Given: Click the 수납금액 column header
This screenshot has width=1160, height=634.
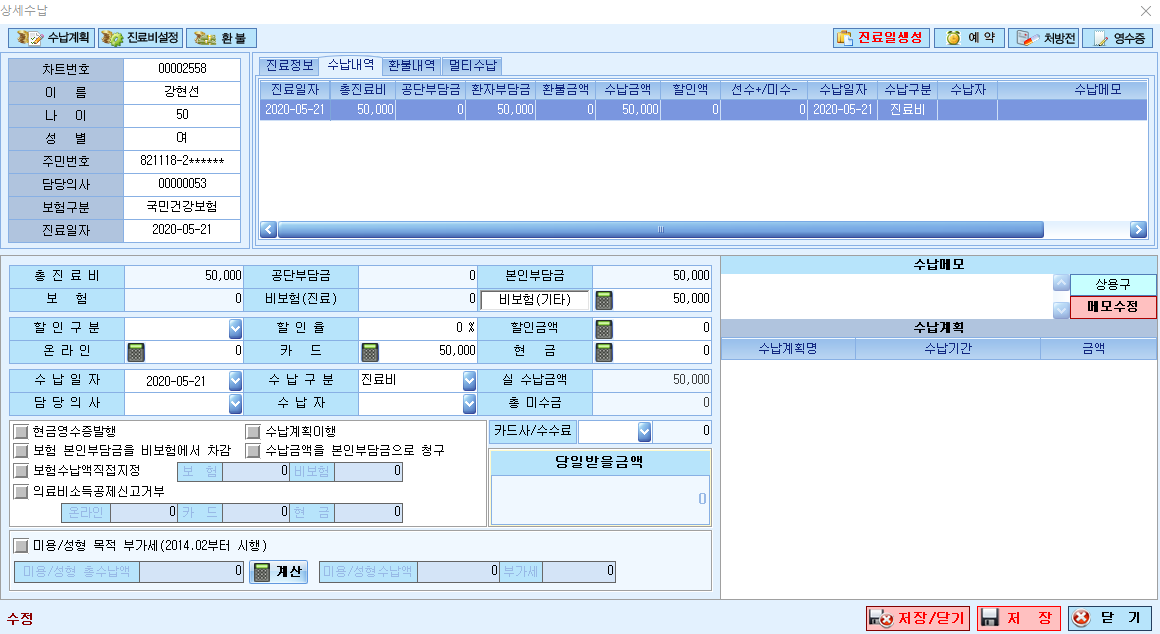Looking at the screenshot, I should pyautogui.click(x=628, y=90).
